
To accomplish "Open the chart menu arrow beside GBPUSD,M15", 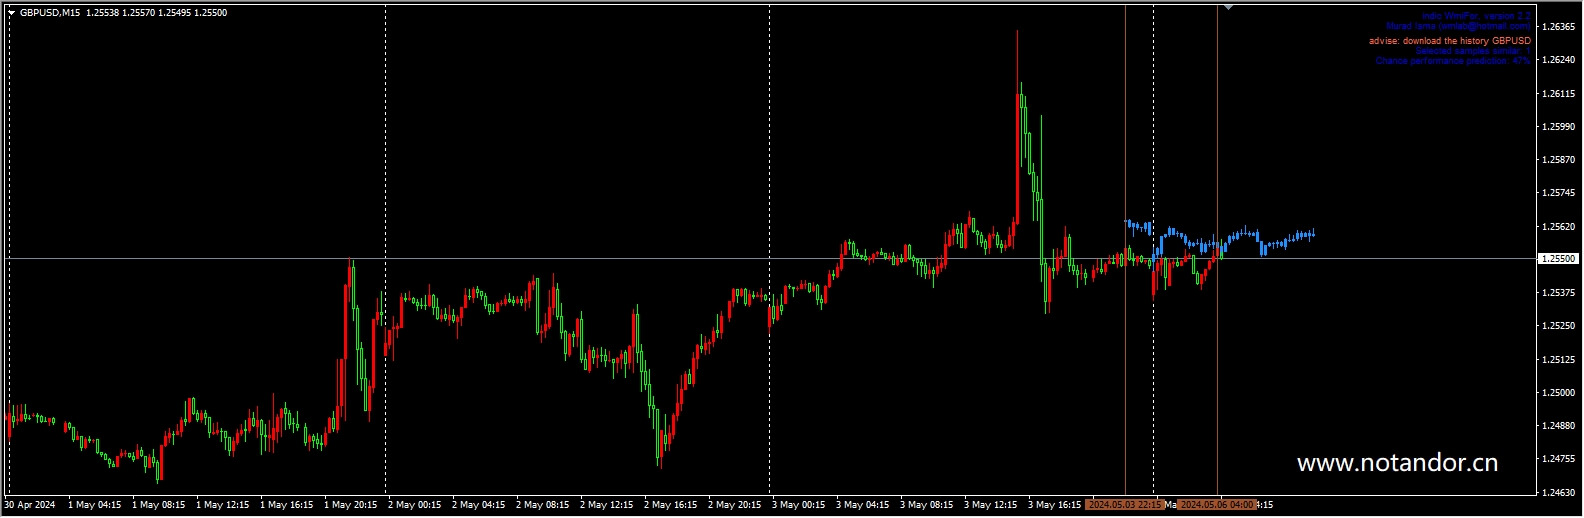I will [11, 13].
